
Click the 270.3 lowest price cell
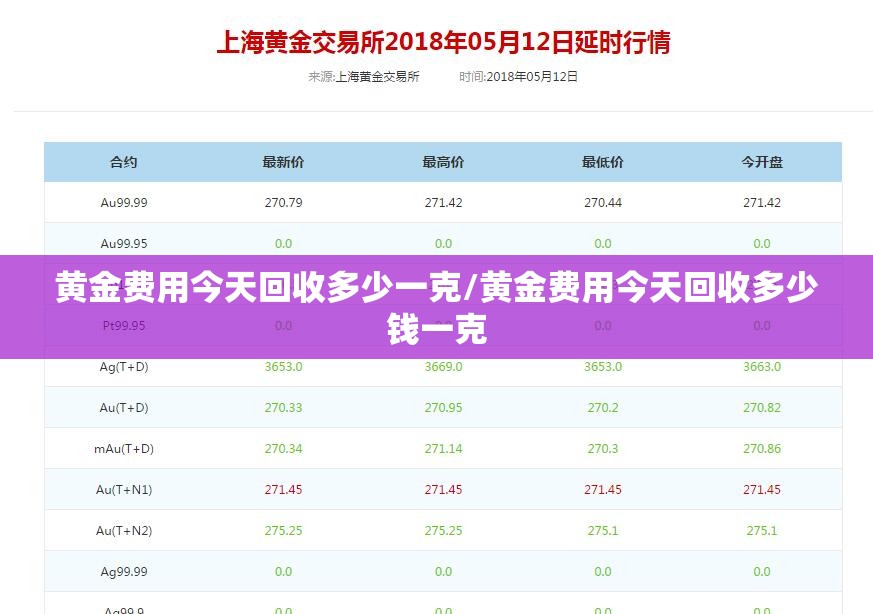tap(602, 449)
